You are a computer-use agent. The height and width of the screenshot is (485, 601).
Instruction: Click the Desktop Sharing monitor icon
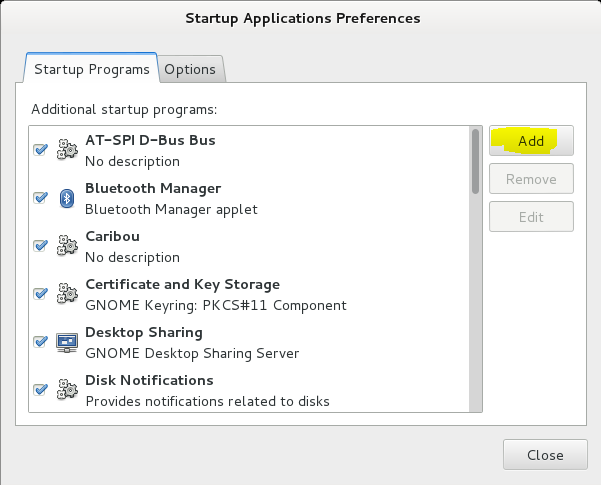(x=67, y=342)
